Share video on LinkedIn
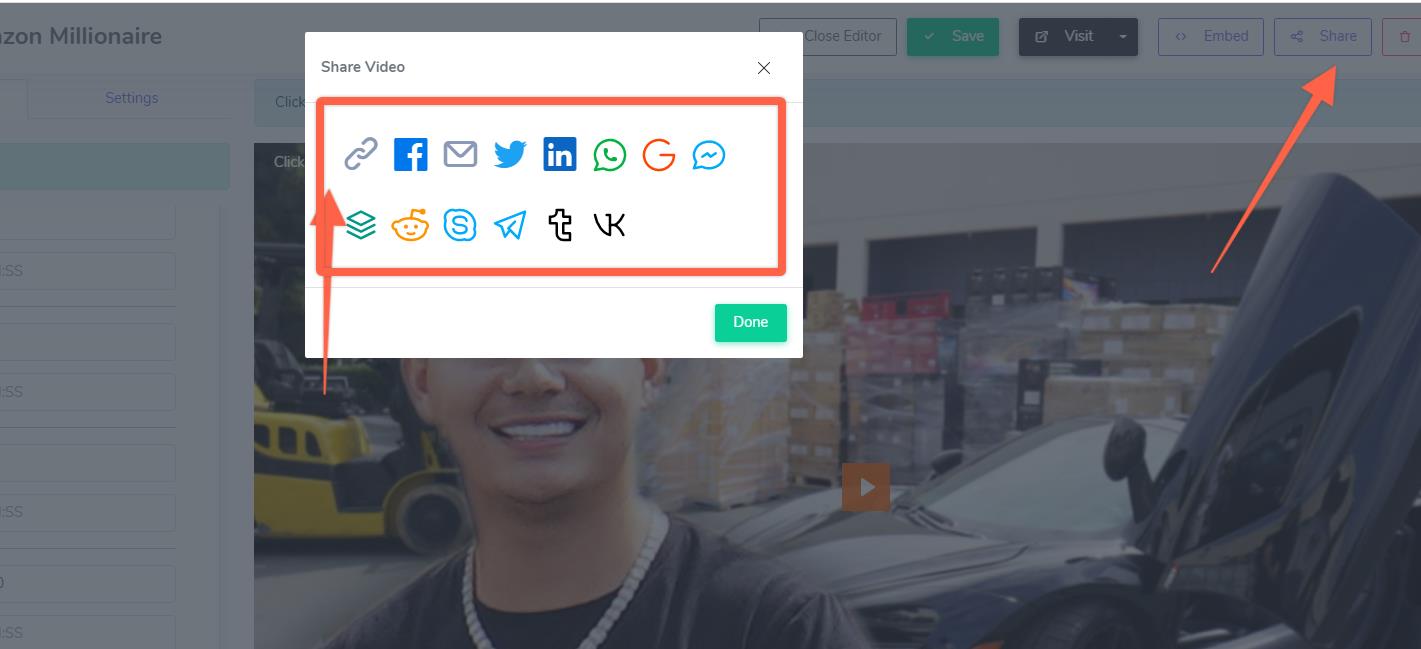Screen dimensions: 1421x649 [x=560, y=154]
